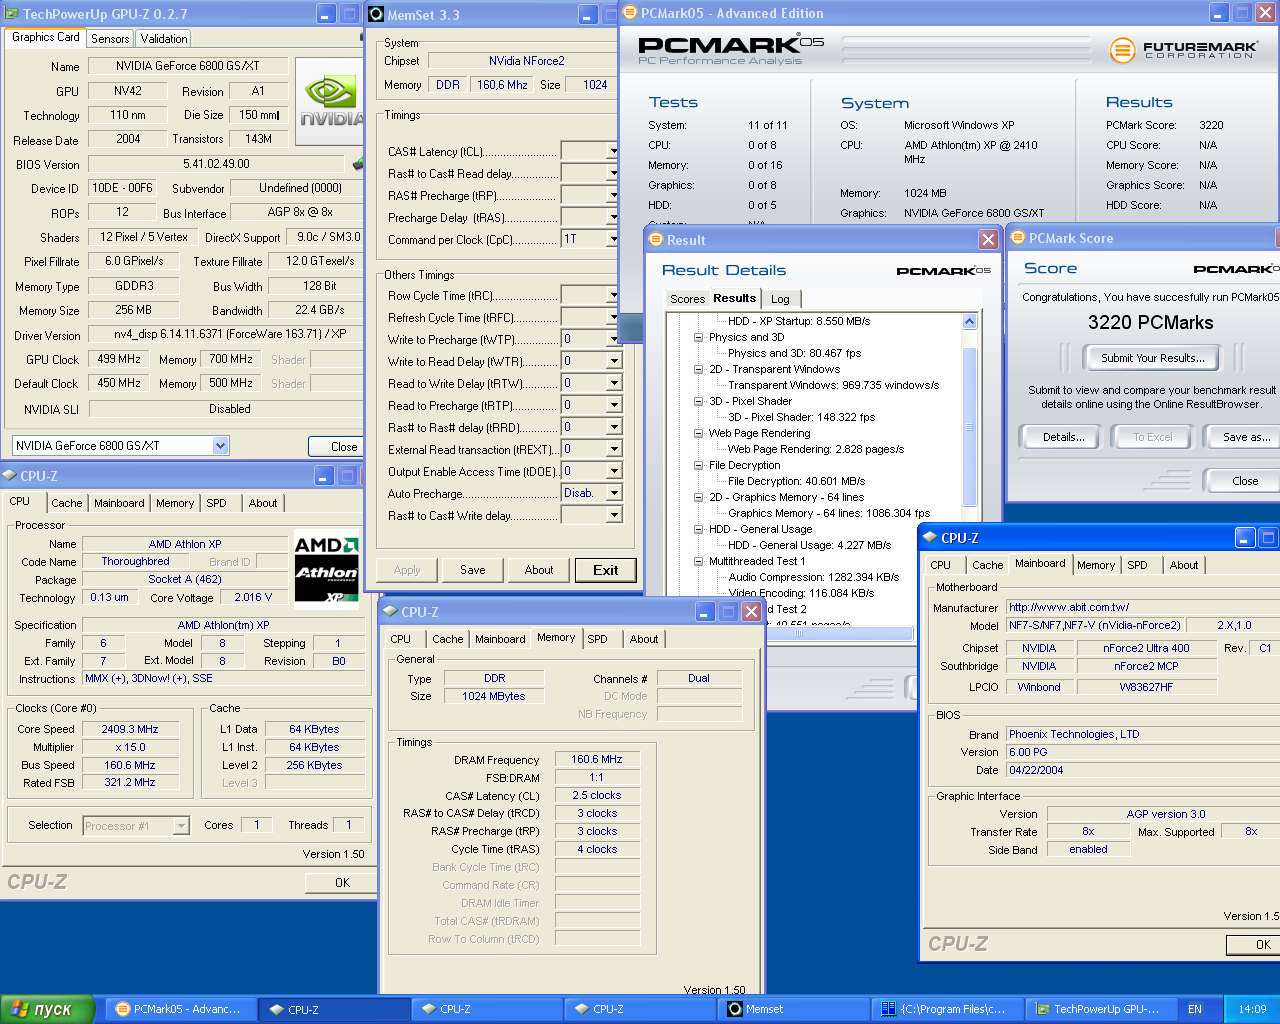Open Cache tab in CPU-Z Memory window

point(448,639)
